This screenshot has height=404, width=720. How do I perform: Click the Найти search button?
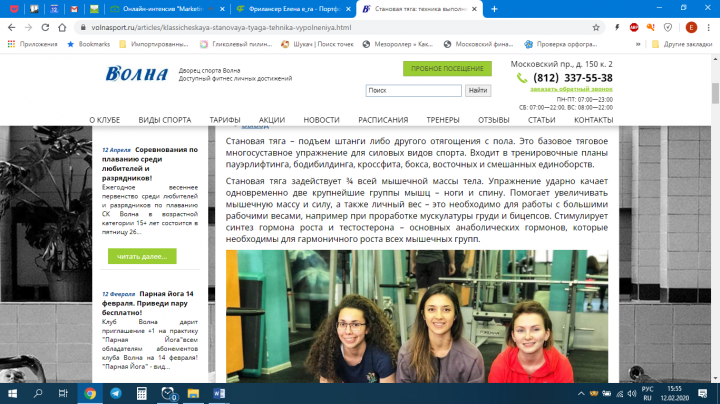click(x=478, y=90)
